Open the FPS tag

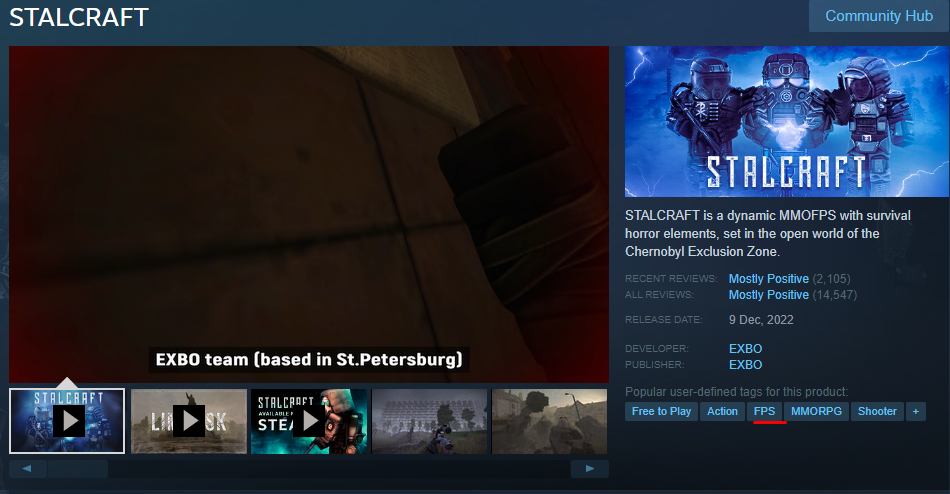pyautogui.click(x=765, y=411)
